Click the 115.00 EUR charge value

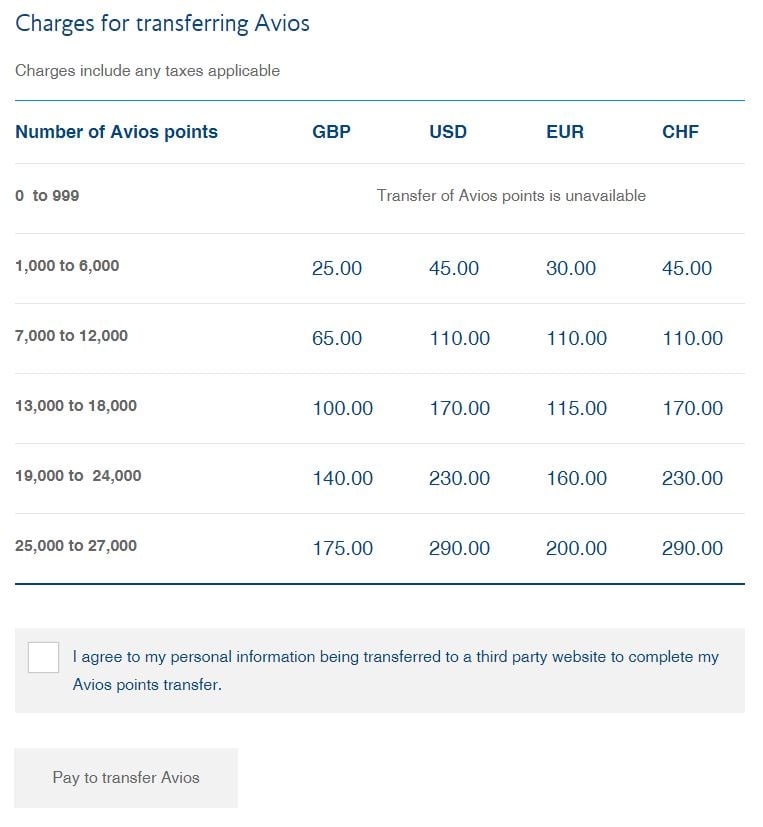pos(576,408)
